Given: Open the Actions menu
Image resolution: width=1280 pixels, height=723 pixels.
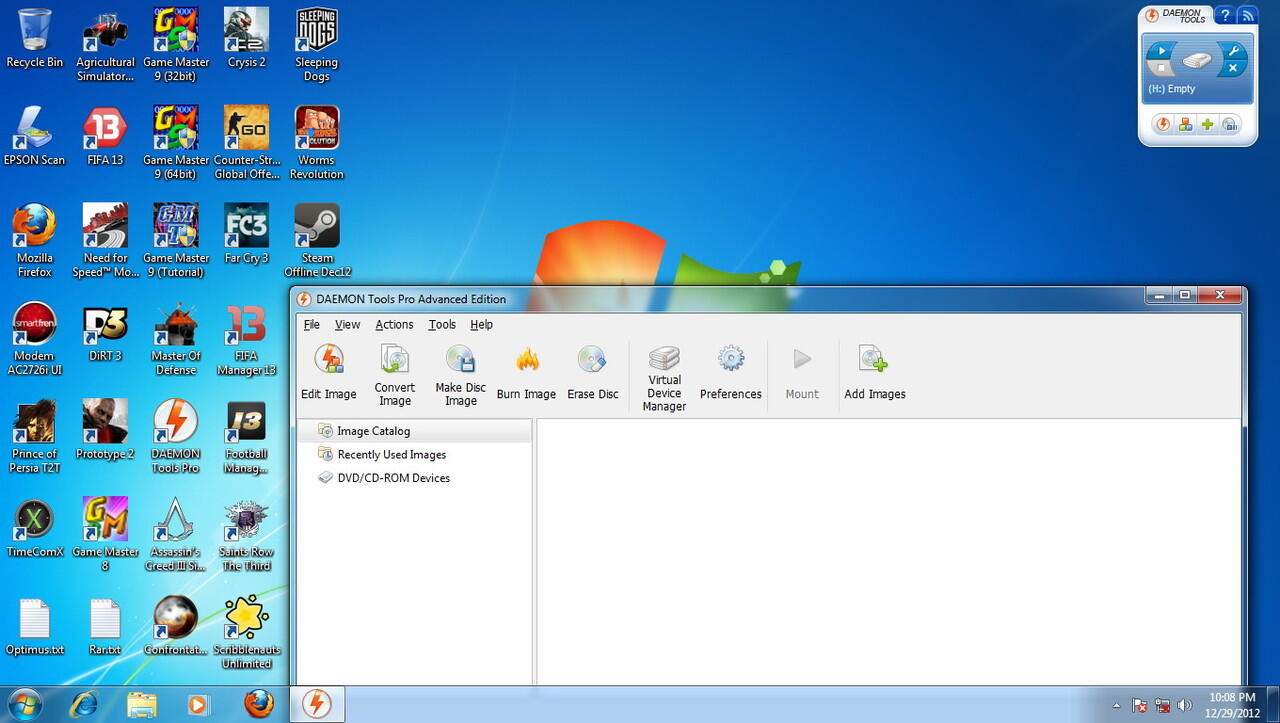Looking at the screenshot, I should coord(394,324).
